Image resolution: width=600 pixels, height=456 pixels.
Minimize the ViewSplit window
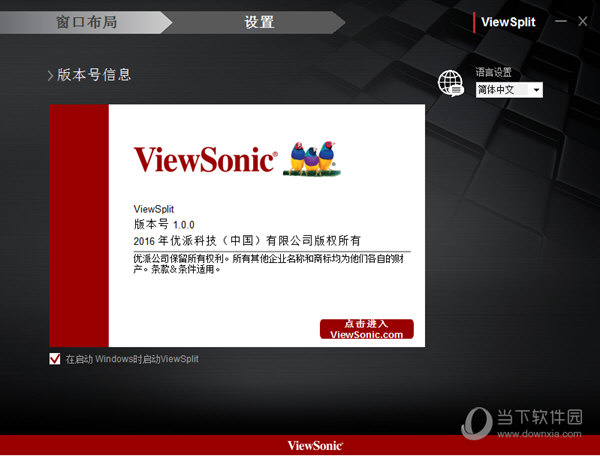tap(561, 21)
